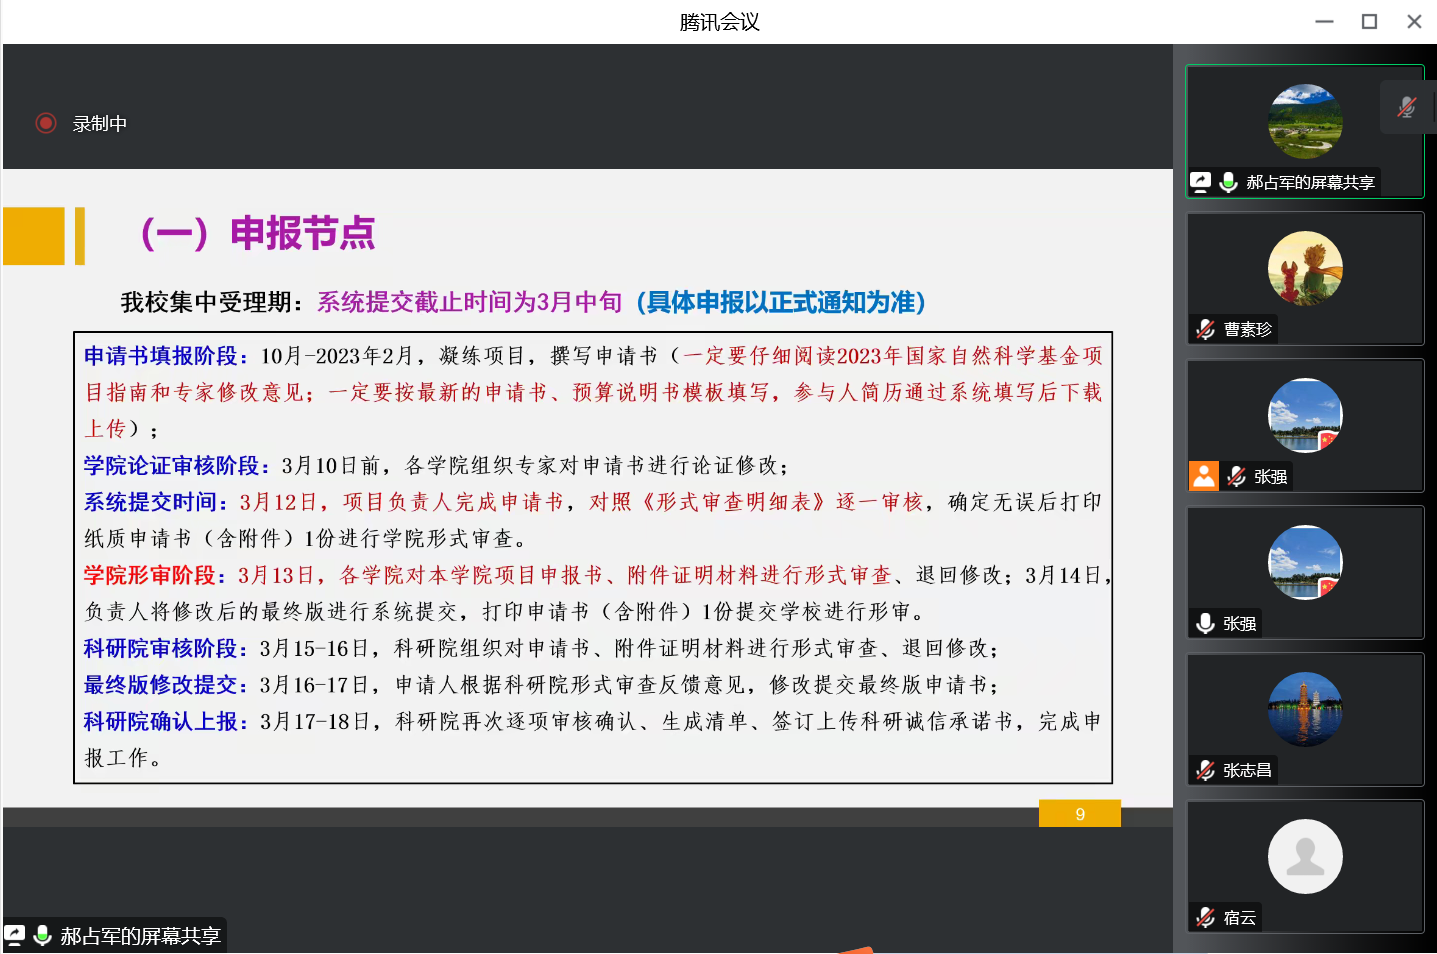The height and width of the screenshot is (954, 1437).
Task: Click the yellow slide number 9 badge
Action: (x=1079, y=814)
